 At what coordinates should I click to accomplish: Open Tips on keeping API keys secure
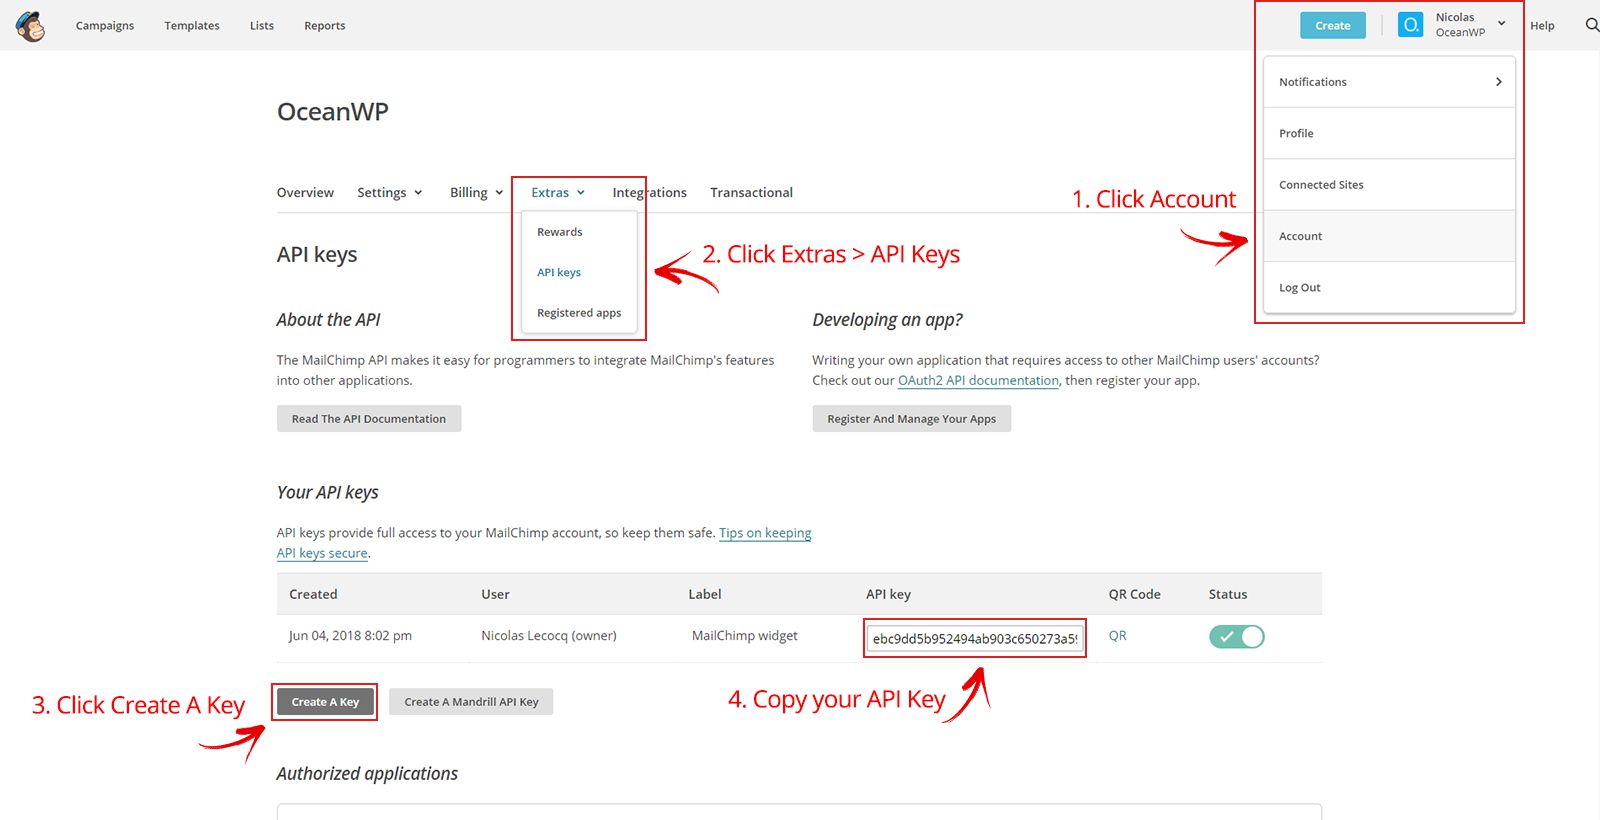pyautogui.click(x=765, y=533)
